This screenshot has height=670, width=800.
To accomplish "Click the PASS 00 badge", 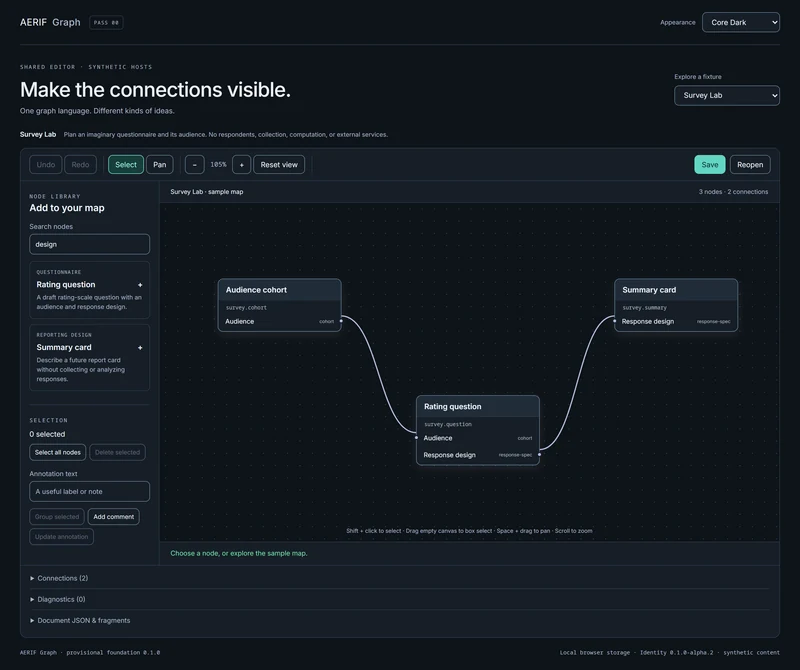I will coord(106,22).
